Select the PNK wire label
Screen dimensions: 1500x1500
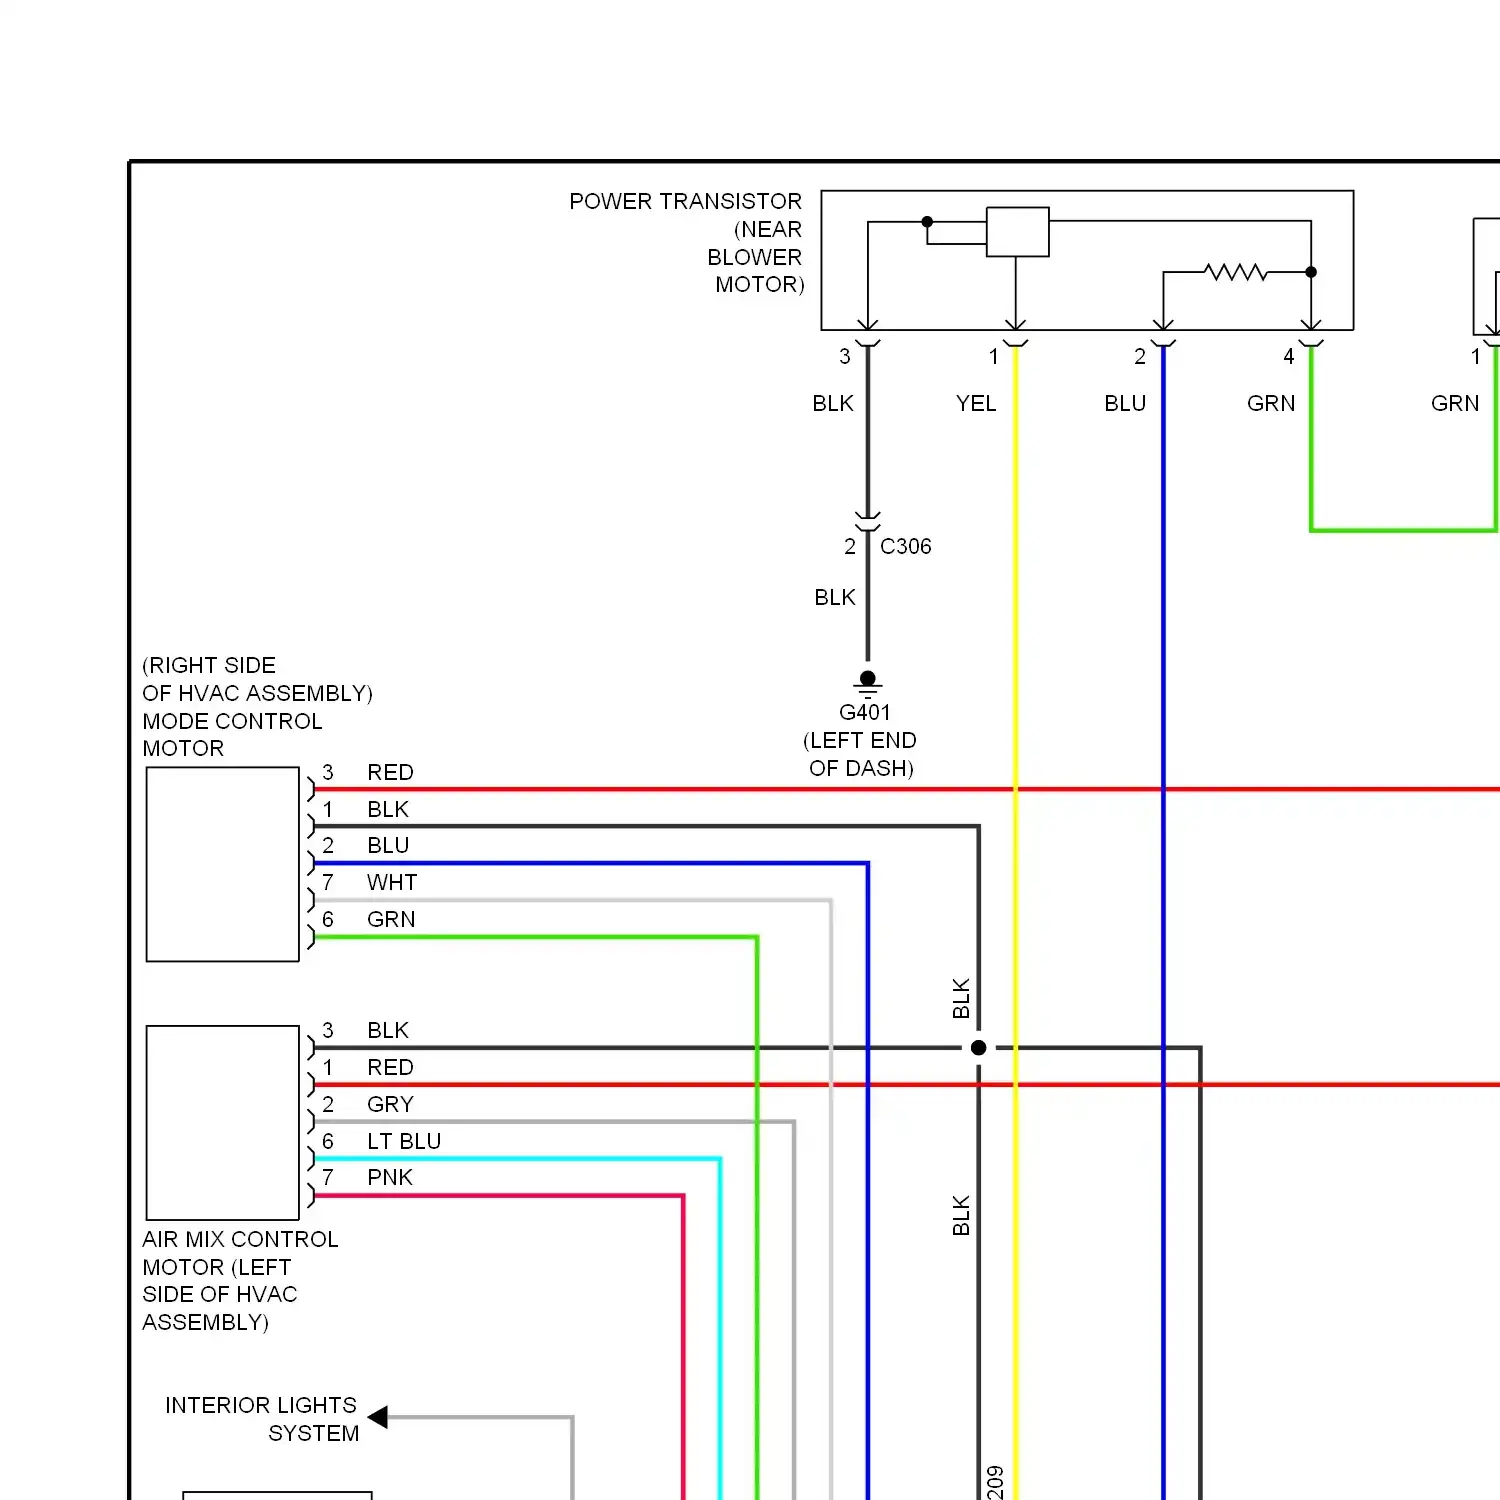click(390, 1177)
